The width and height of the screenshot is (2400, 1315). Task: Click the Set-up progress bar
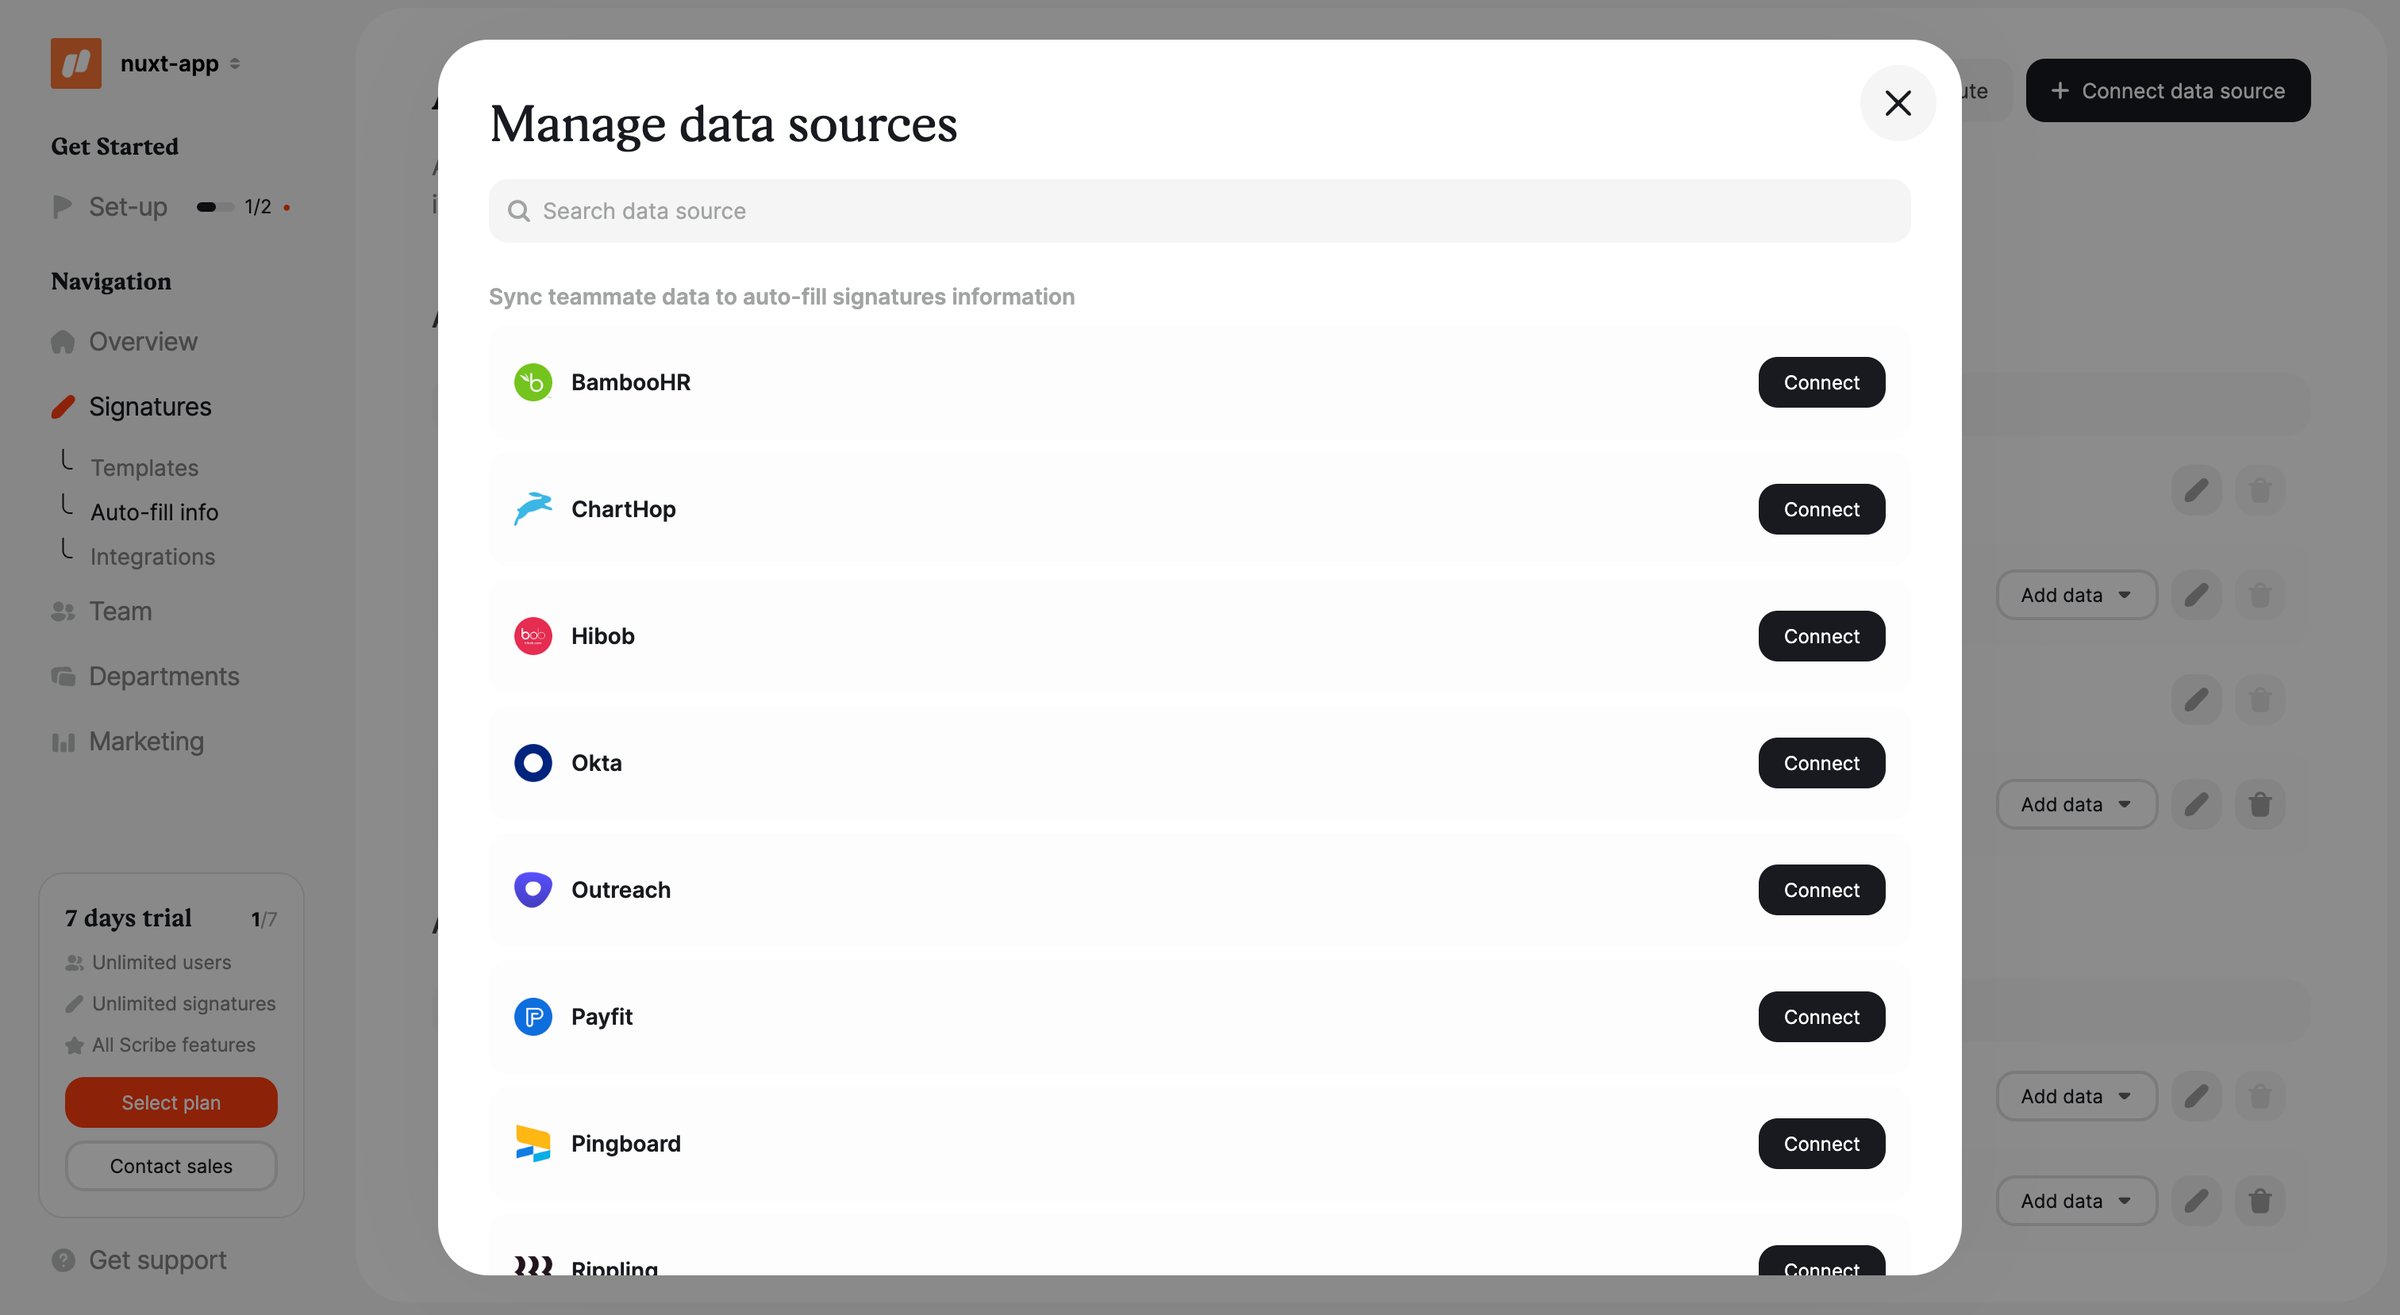click(x=215, y=207)
